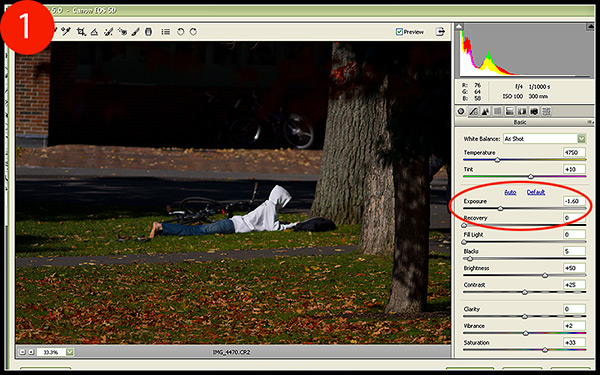Viewport: 600px width, 375px height.
Task: Select the Straighten tool
Action: click(94, 32)
